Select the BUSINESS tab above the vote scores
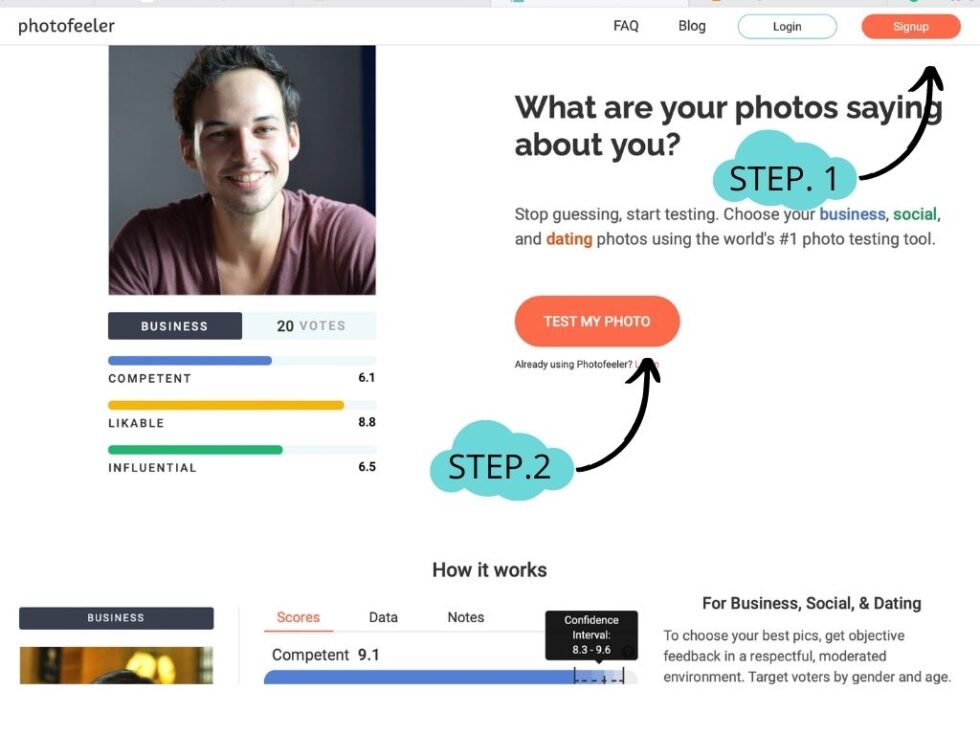 pyautogui.click(x=175, y=325)
